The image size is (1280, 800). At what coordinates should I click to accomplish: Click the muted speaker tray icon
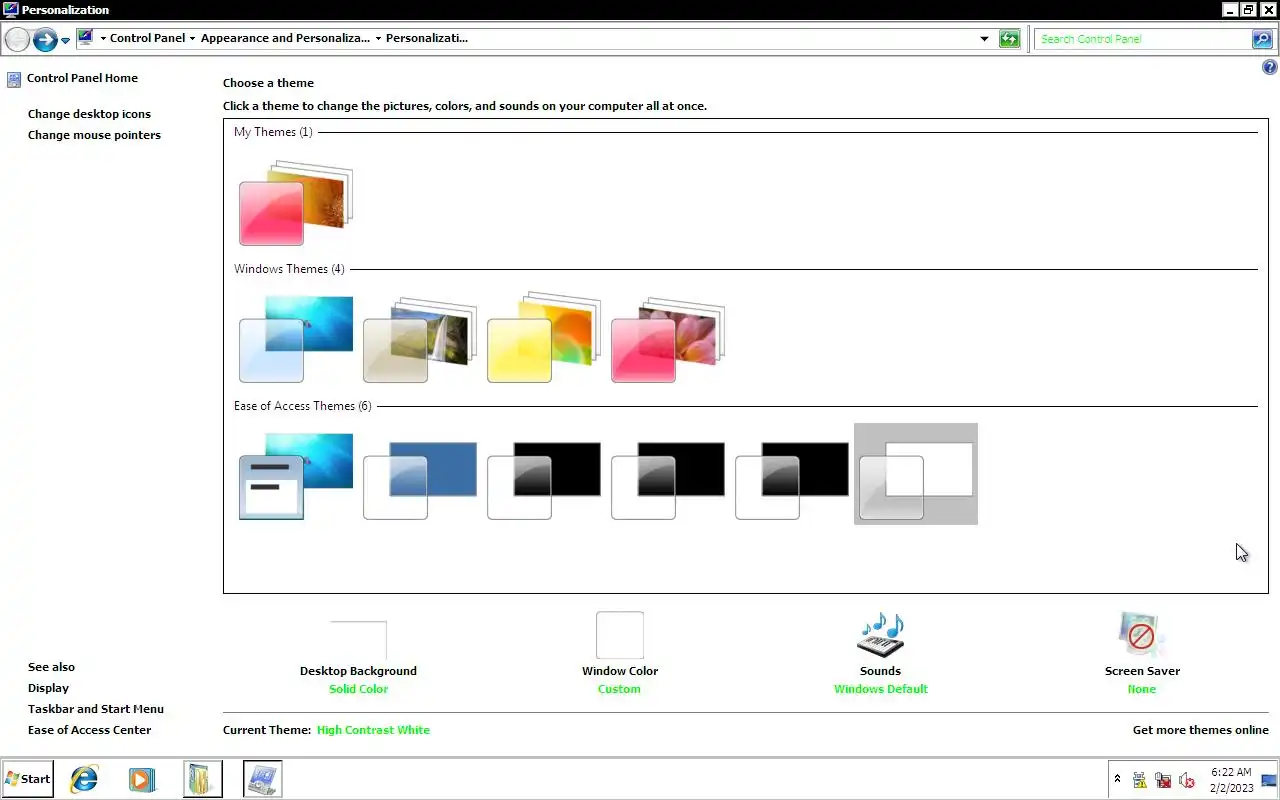1187,780
